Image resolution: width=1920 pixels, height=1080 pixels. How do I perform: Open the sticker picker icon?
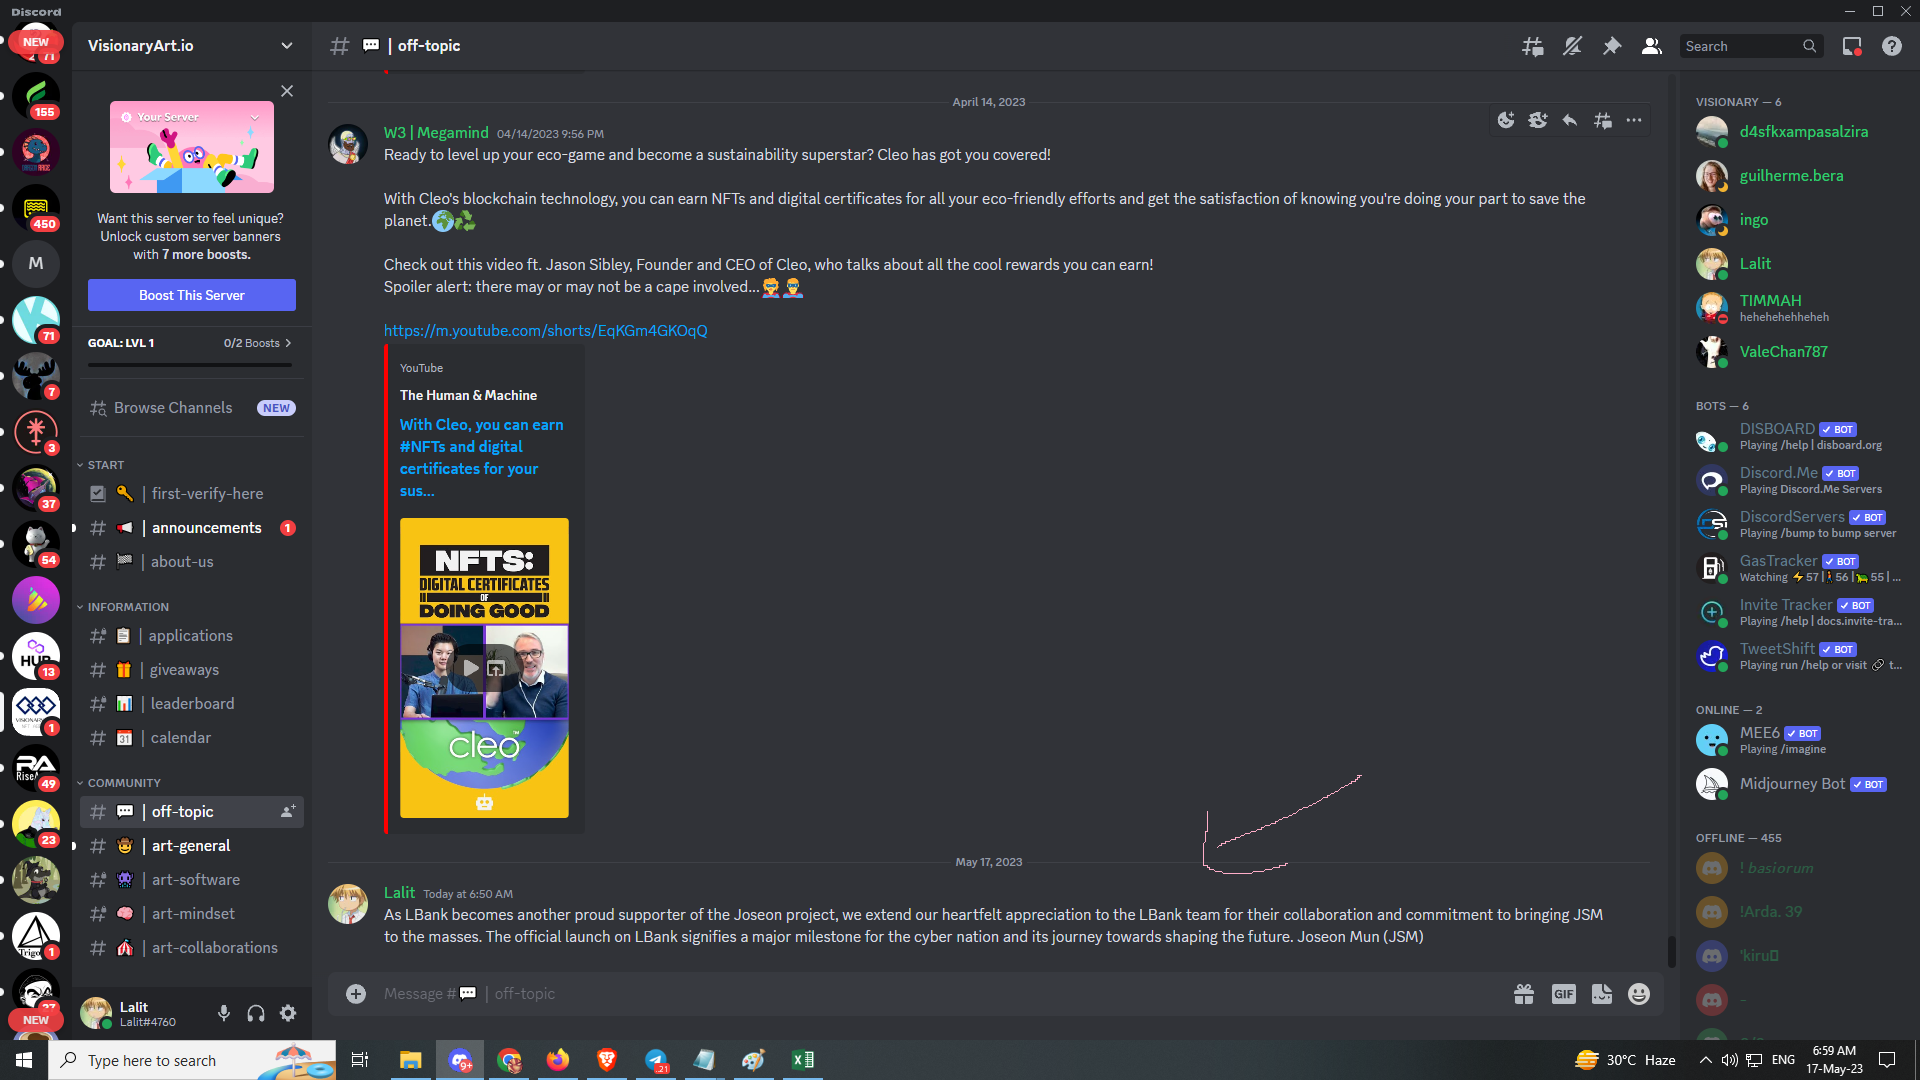point(1602,994)
